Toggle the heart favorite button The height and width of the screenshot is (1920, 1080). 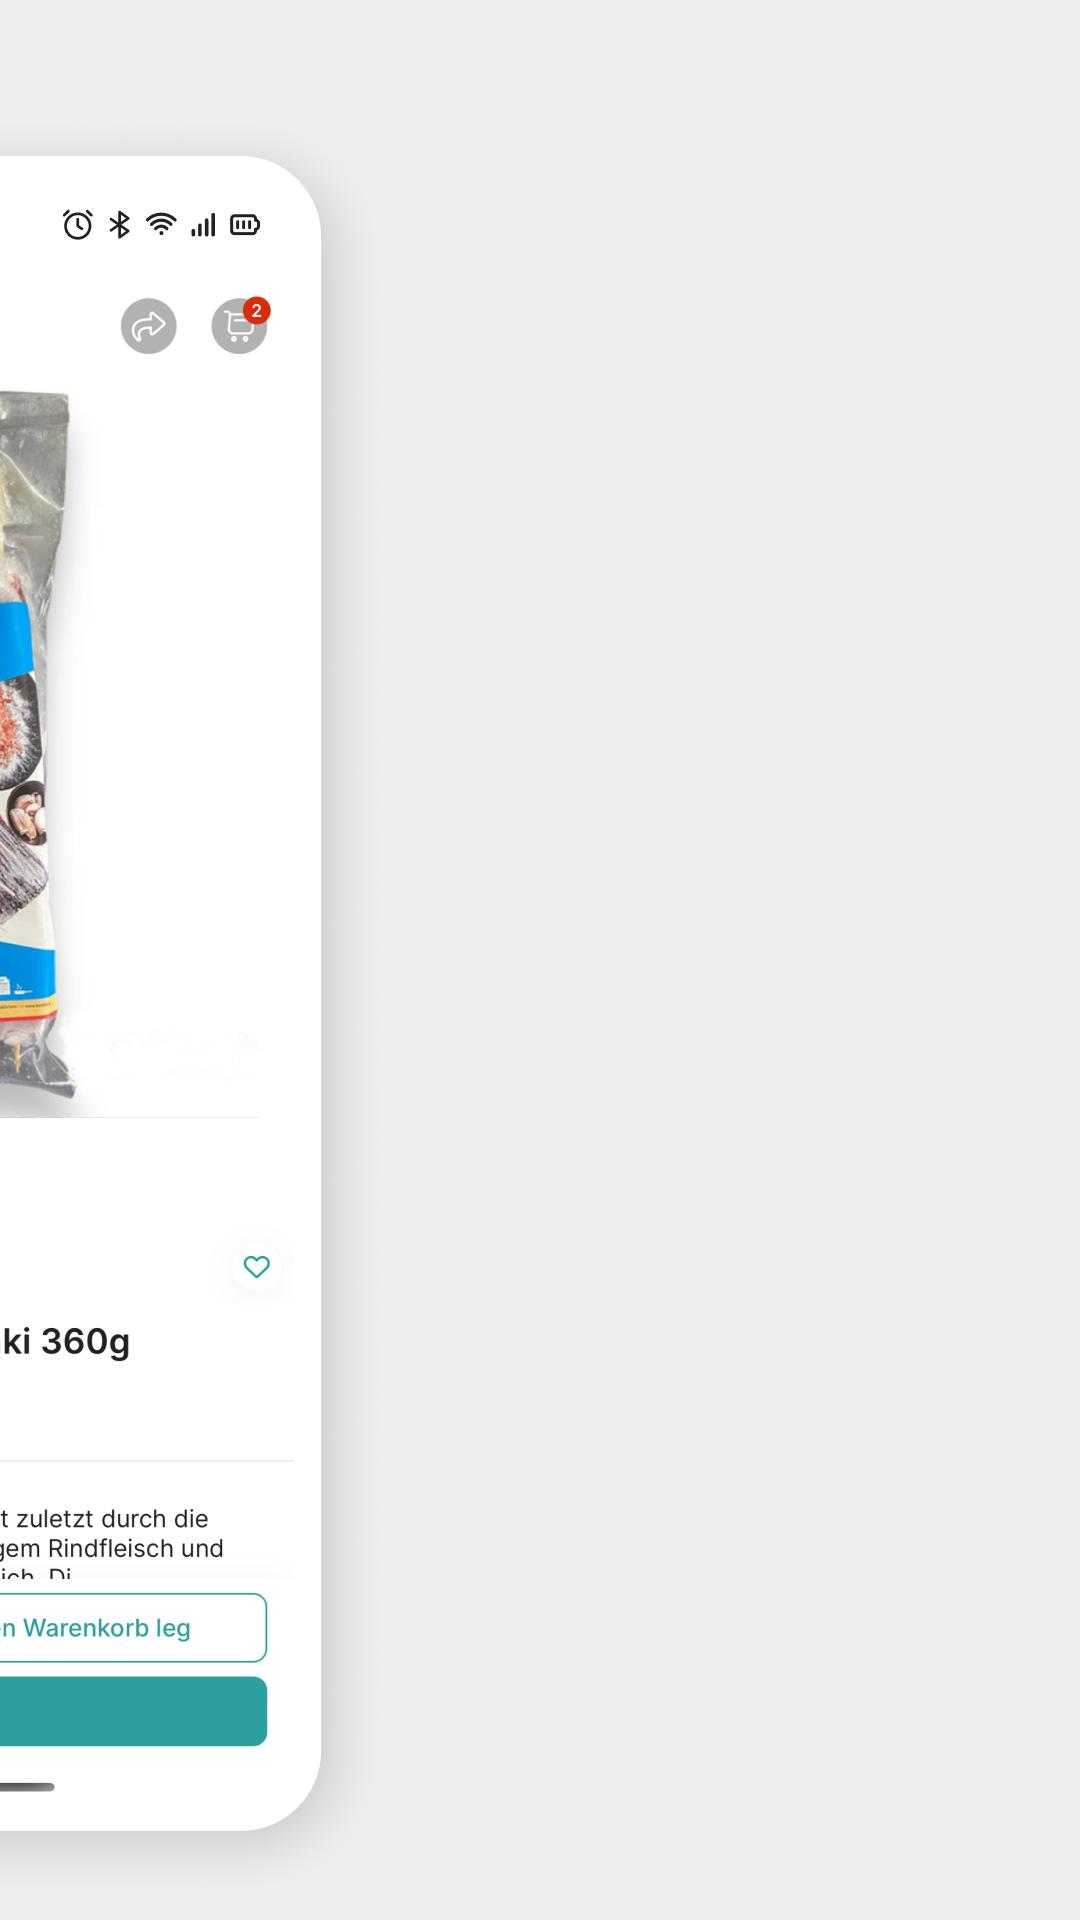[257, 1267]
